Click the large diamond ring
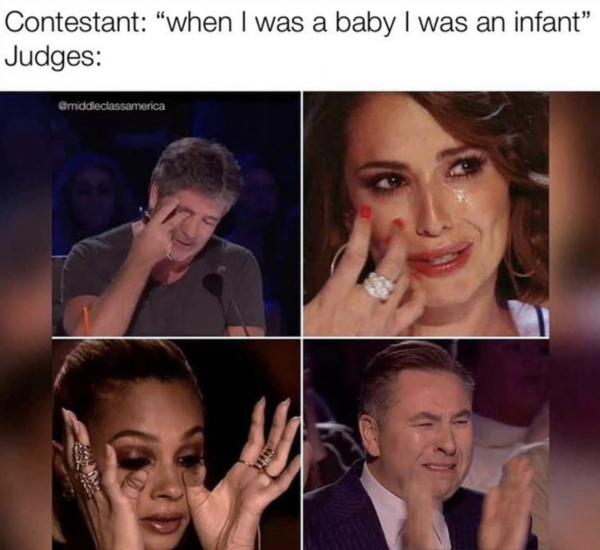Image resolution: width=600 pixels, height=550 pixels. pyautogui.click(x=379, y=285)
